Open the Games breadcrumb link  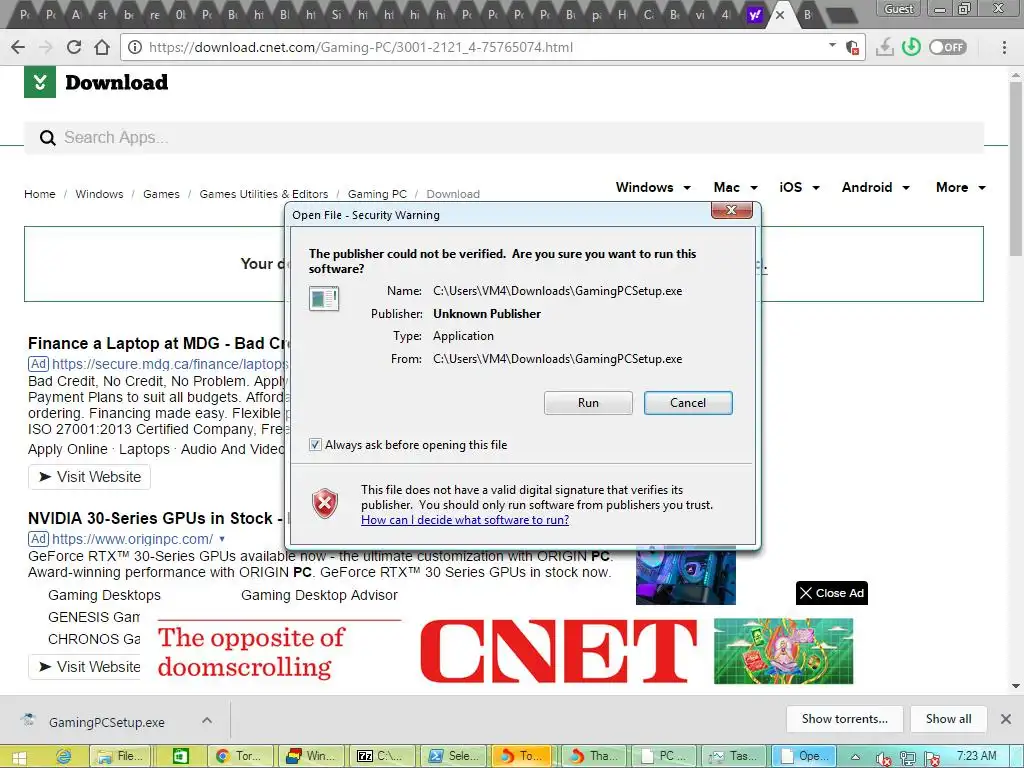pyautogui.click(x=161, y=194)
